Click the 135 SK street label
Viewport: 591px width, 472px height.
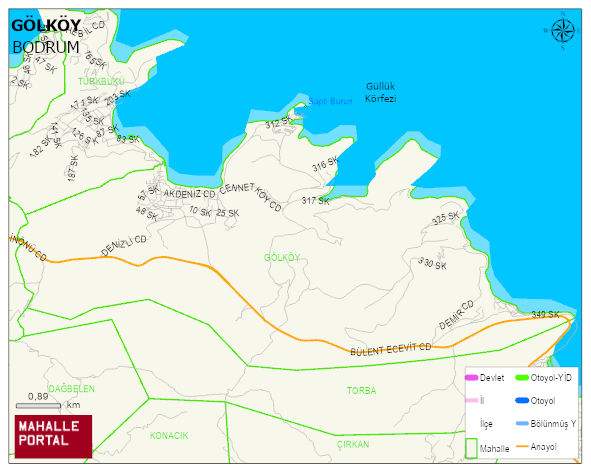pos(92,117)
